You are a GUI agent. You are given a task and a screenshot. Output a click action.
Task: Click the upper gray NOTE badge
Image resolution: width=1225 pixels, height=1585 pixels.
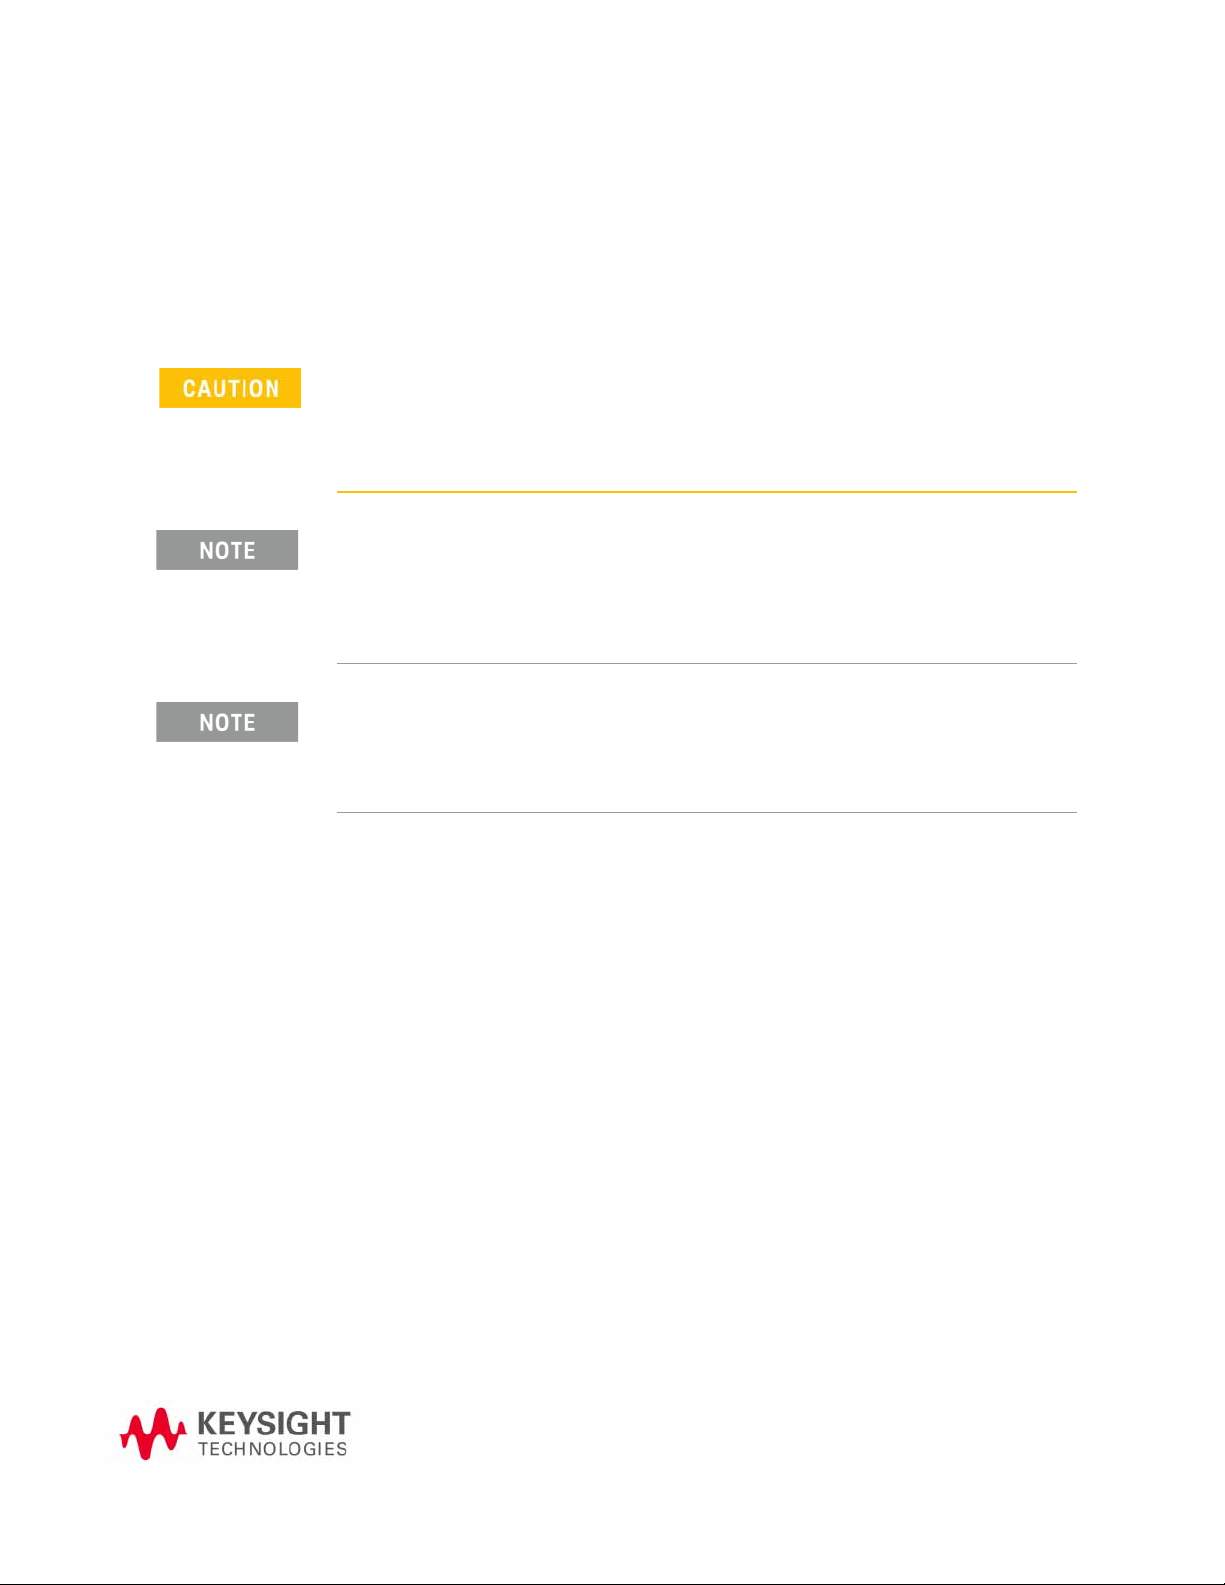[x=227, y=550]
